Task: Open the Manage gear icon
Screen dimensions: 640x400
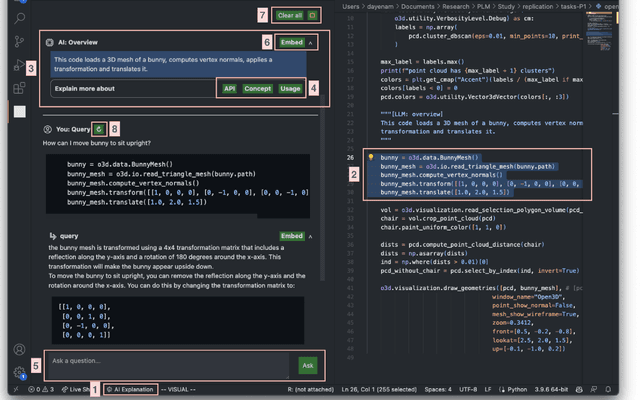Action: 19,373
